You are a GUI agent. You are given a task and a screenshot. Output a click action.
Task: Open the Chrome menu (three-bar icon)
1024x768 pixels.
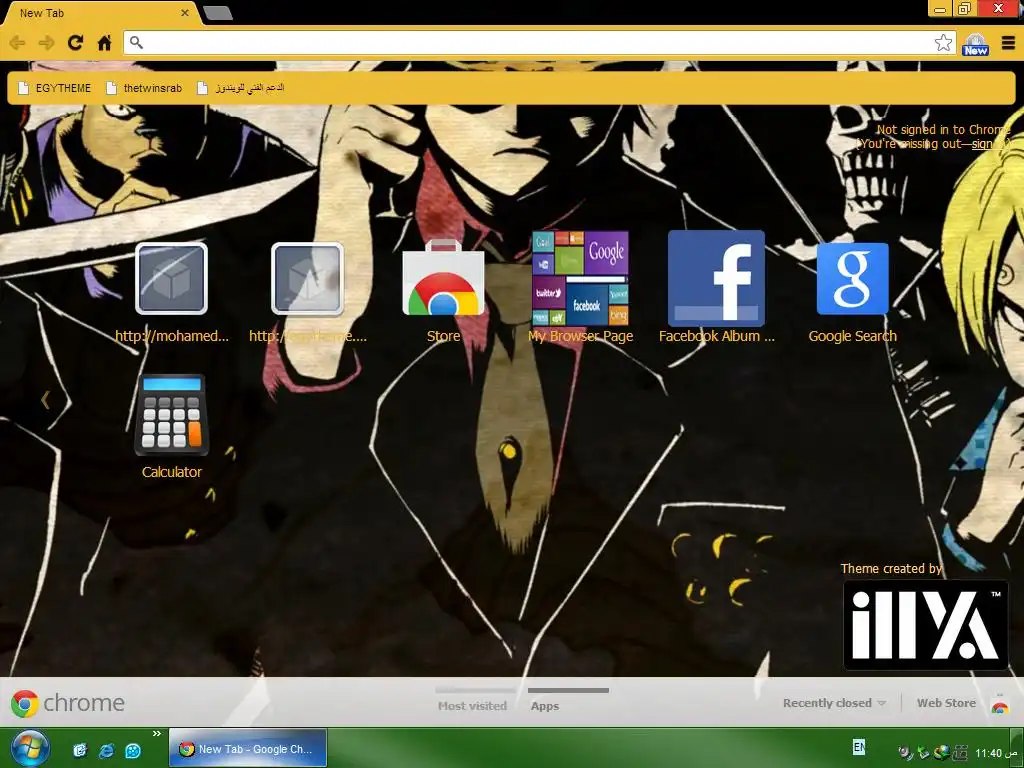coord(1008,43)
